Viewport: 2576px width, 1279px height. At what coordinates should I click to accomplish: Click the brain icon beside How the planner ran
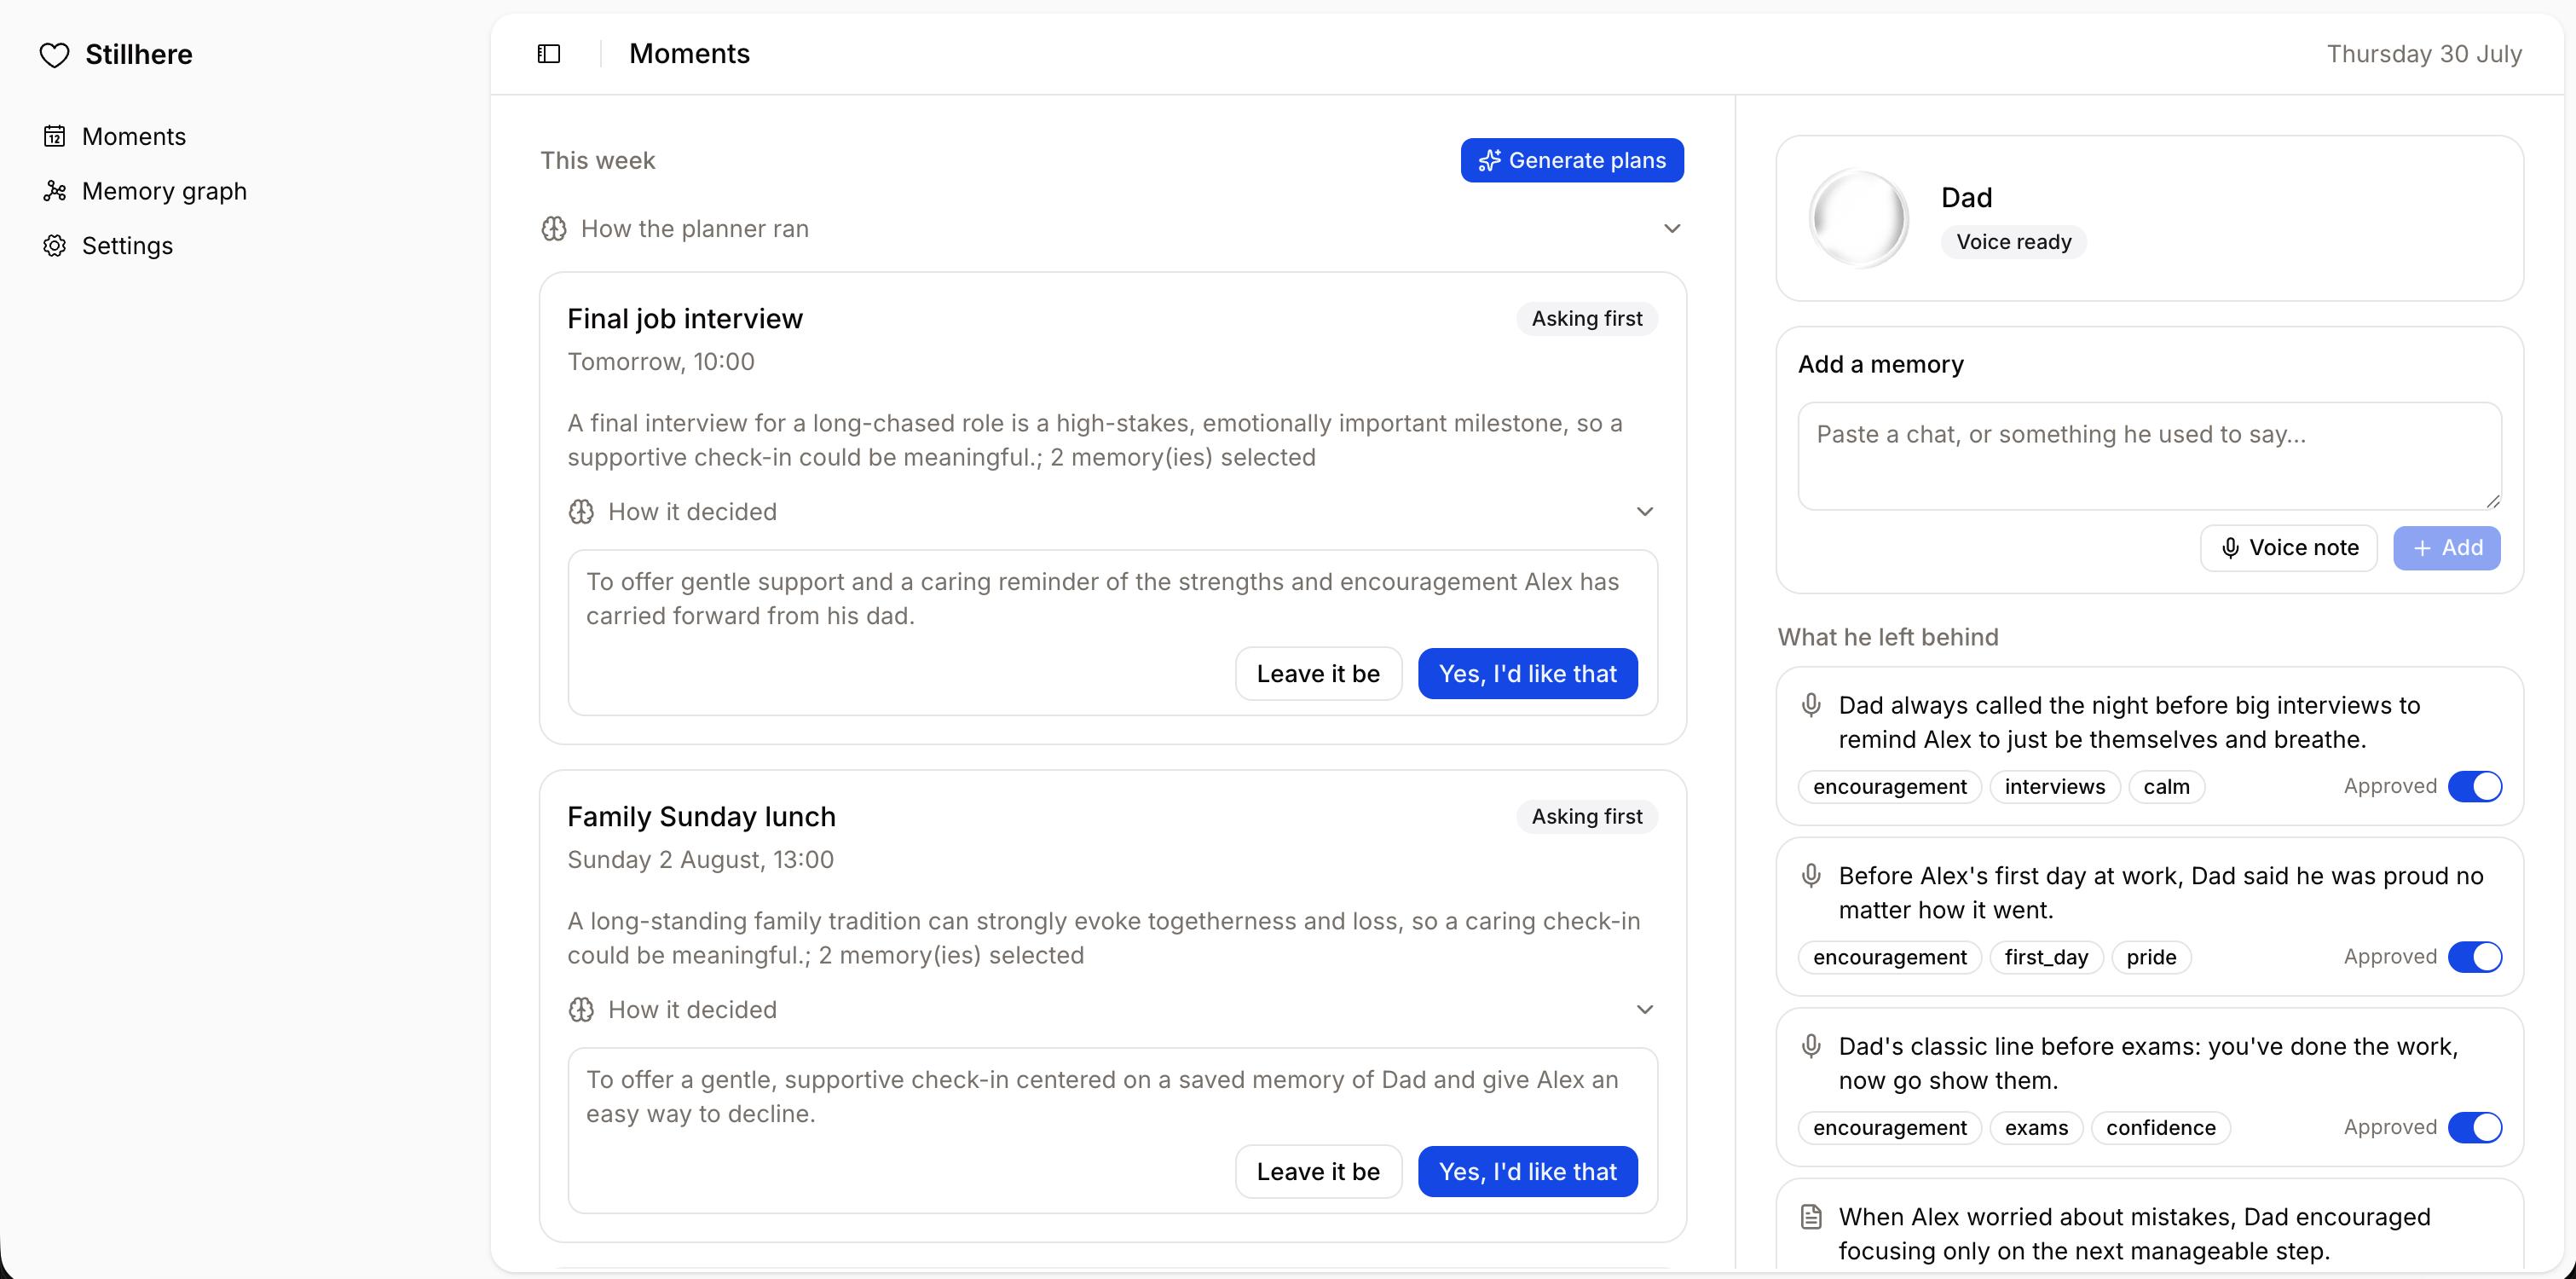[x=554, y=229]
